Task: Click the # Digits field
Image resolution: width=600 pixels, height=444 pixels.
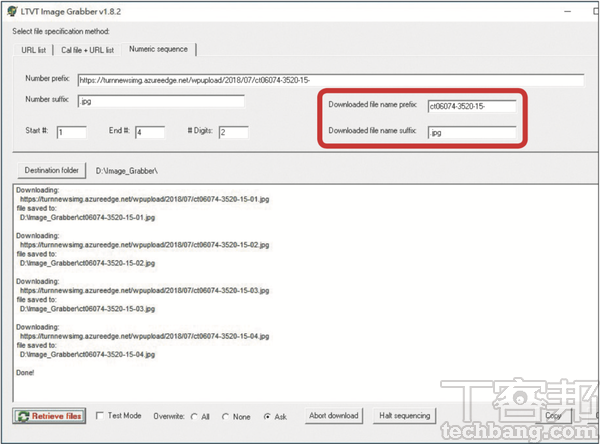Action: pos(233,132)
